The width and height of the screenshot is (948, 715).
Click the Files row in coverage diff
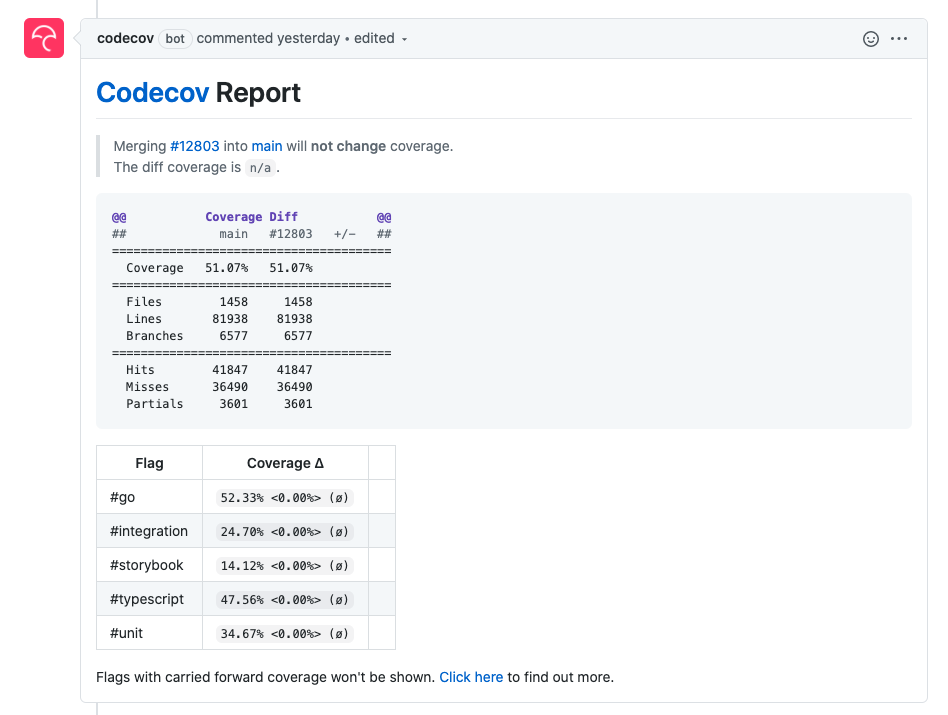(x=219, y=302)
